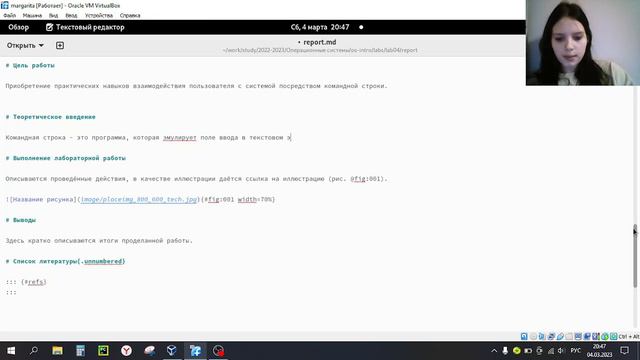Open the Устройства menu in VirtualBox

(99, 16)
